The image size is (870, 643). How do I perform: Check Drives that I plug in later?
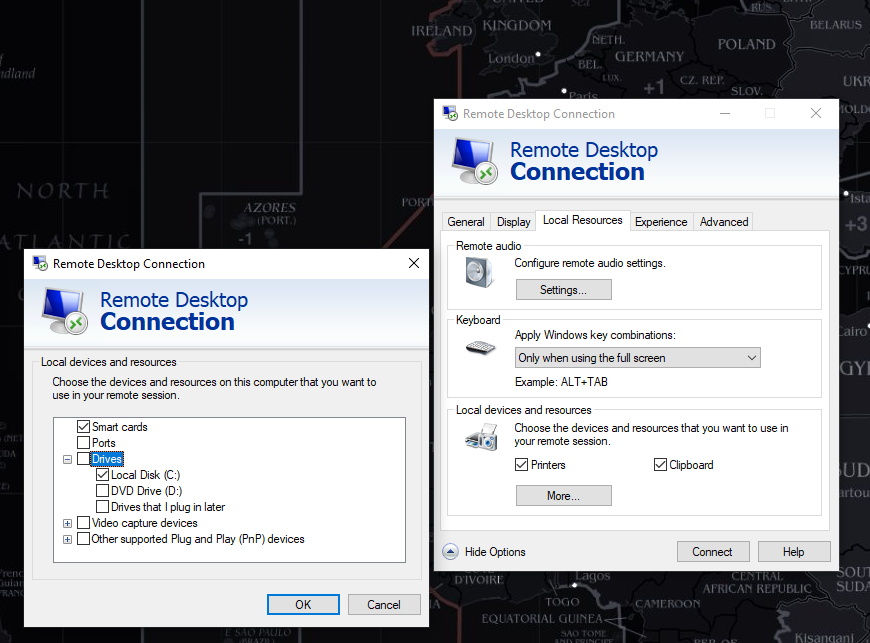pos(103,507)
